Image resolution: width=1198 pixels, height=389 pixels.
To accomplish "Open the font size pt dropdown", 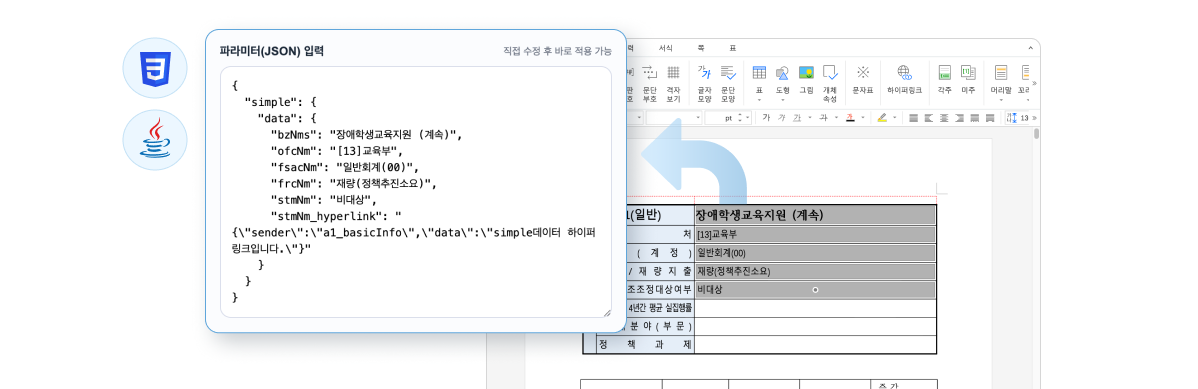I will point(747,118).
